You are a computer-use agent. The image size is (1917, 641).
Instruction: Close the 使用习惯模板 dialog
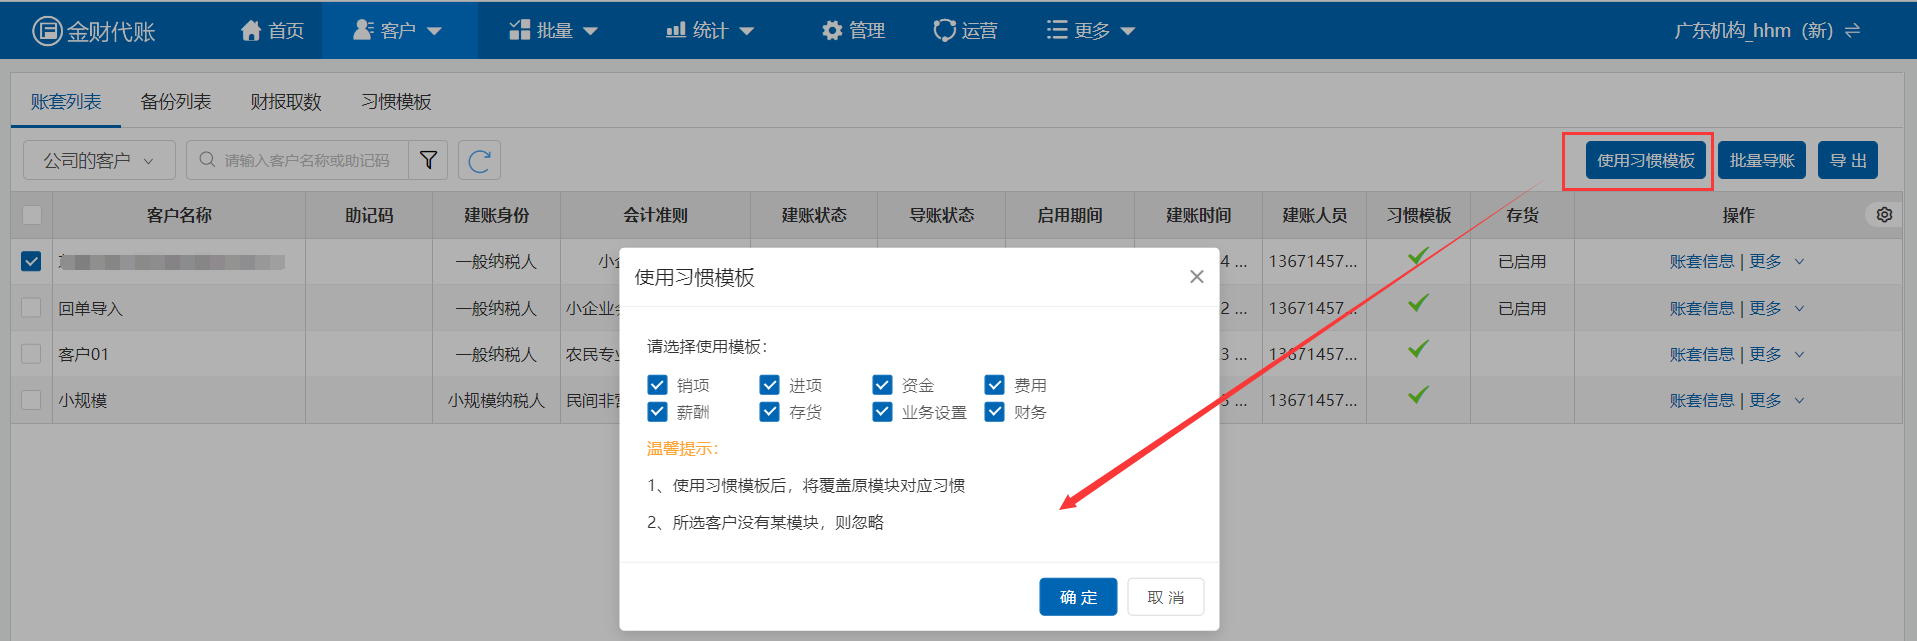1196,277
